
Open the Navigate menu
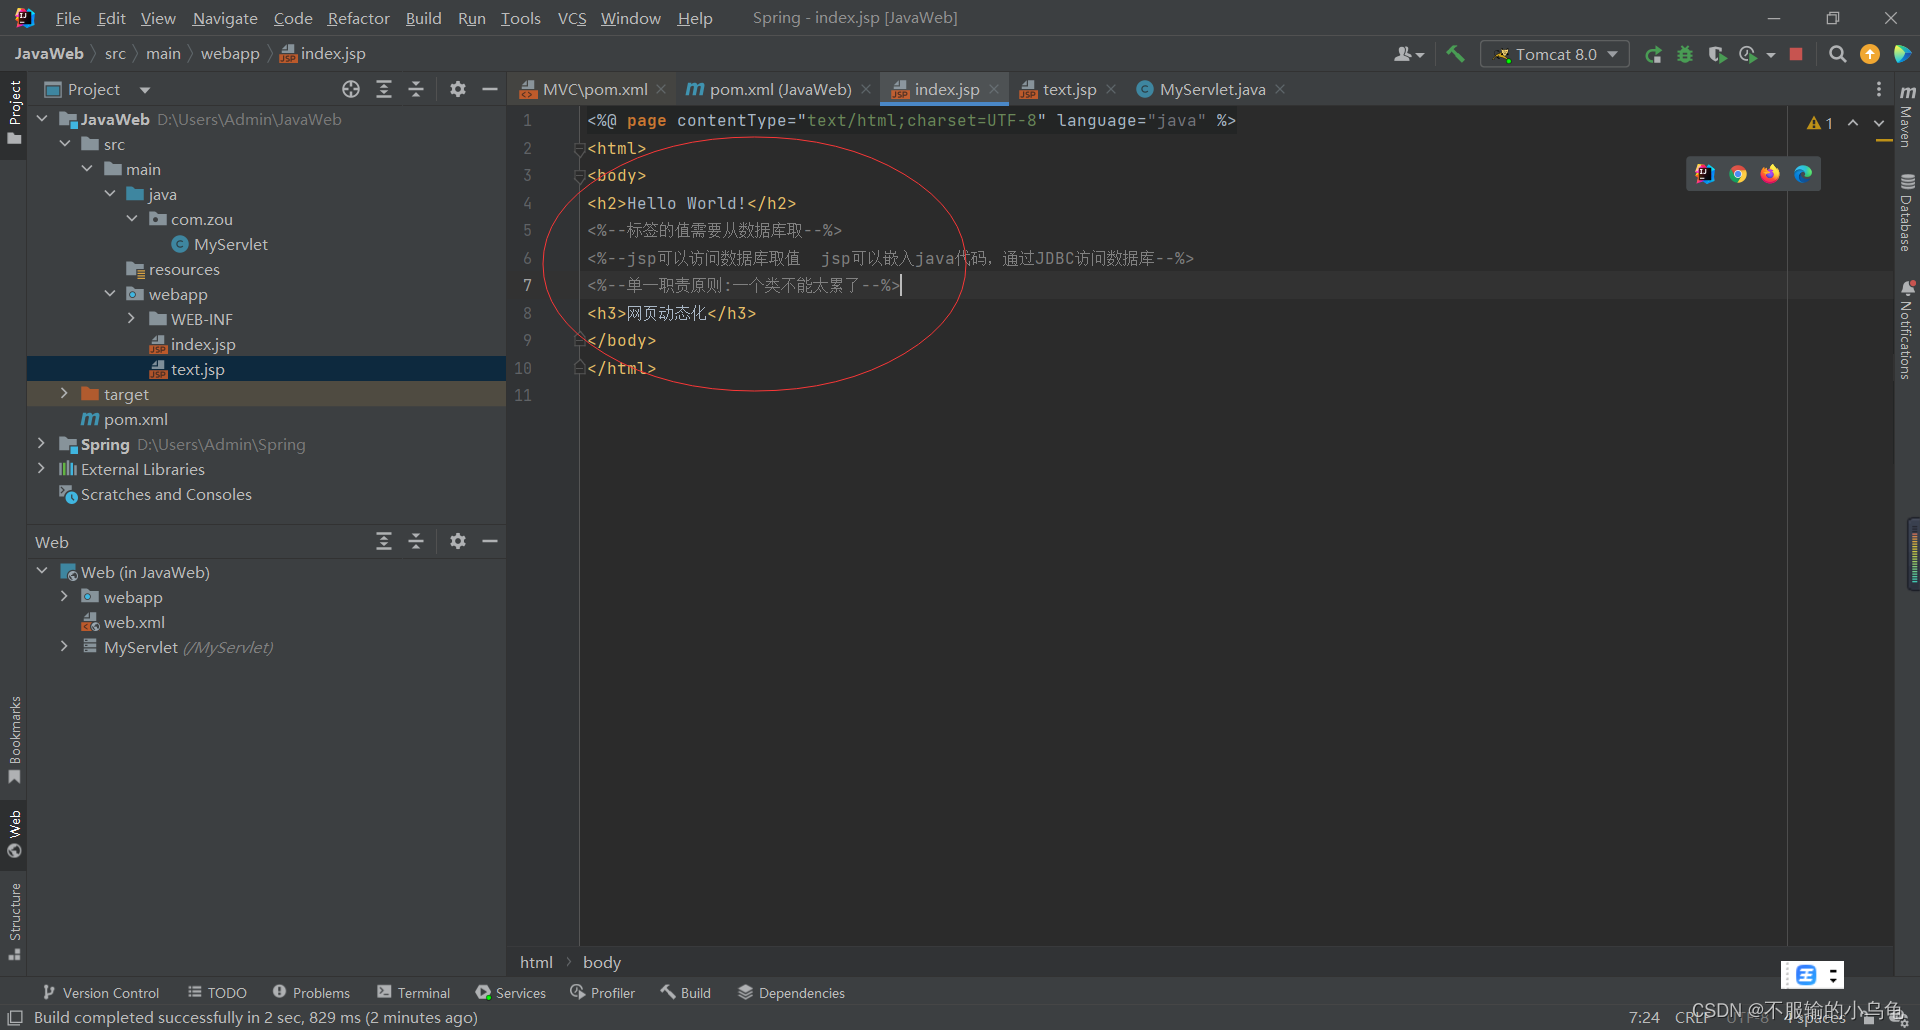pyautogui.click(x=225, y=18)
